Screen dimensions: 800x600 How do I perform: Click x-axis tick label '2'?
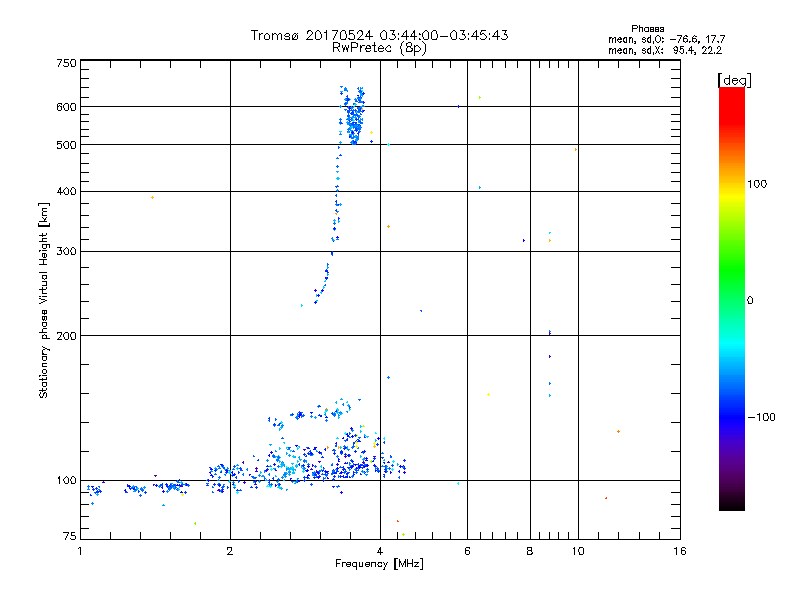tap(230, 551)
